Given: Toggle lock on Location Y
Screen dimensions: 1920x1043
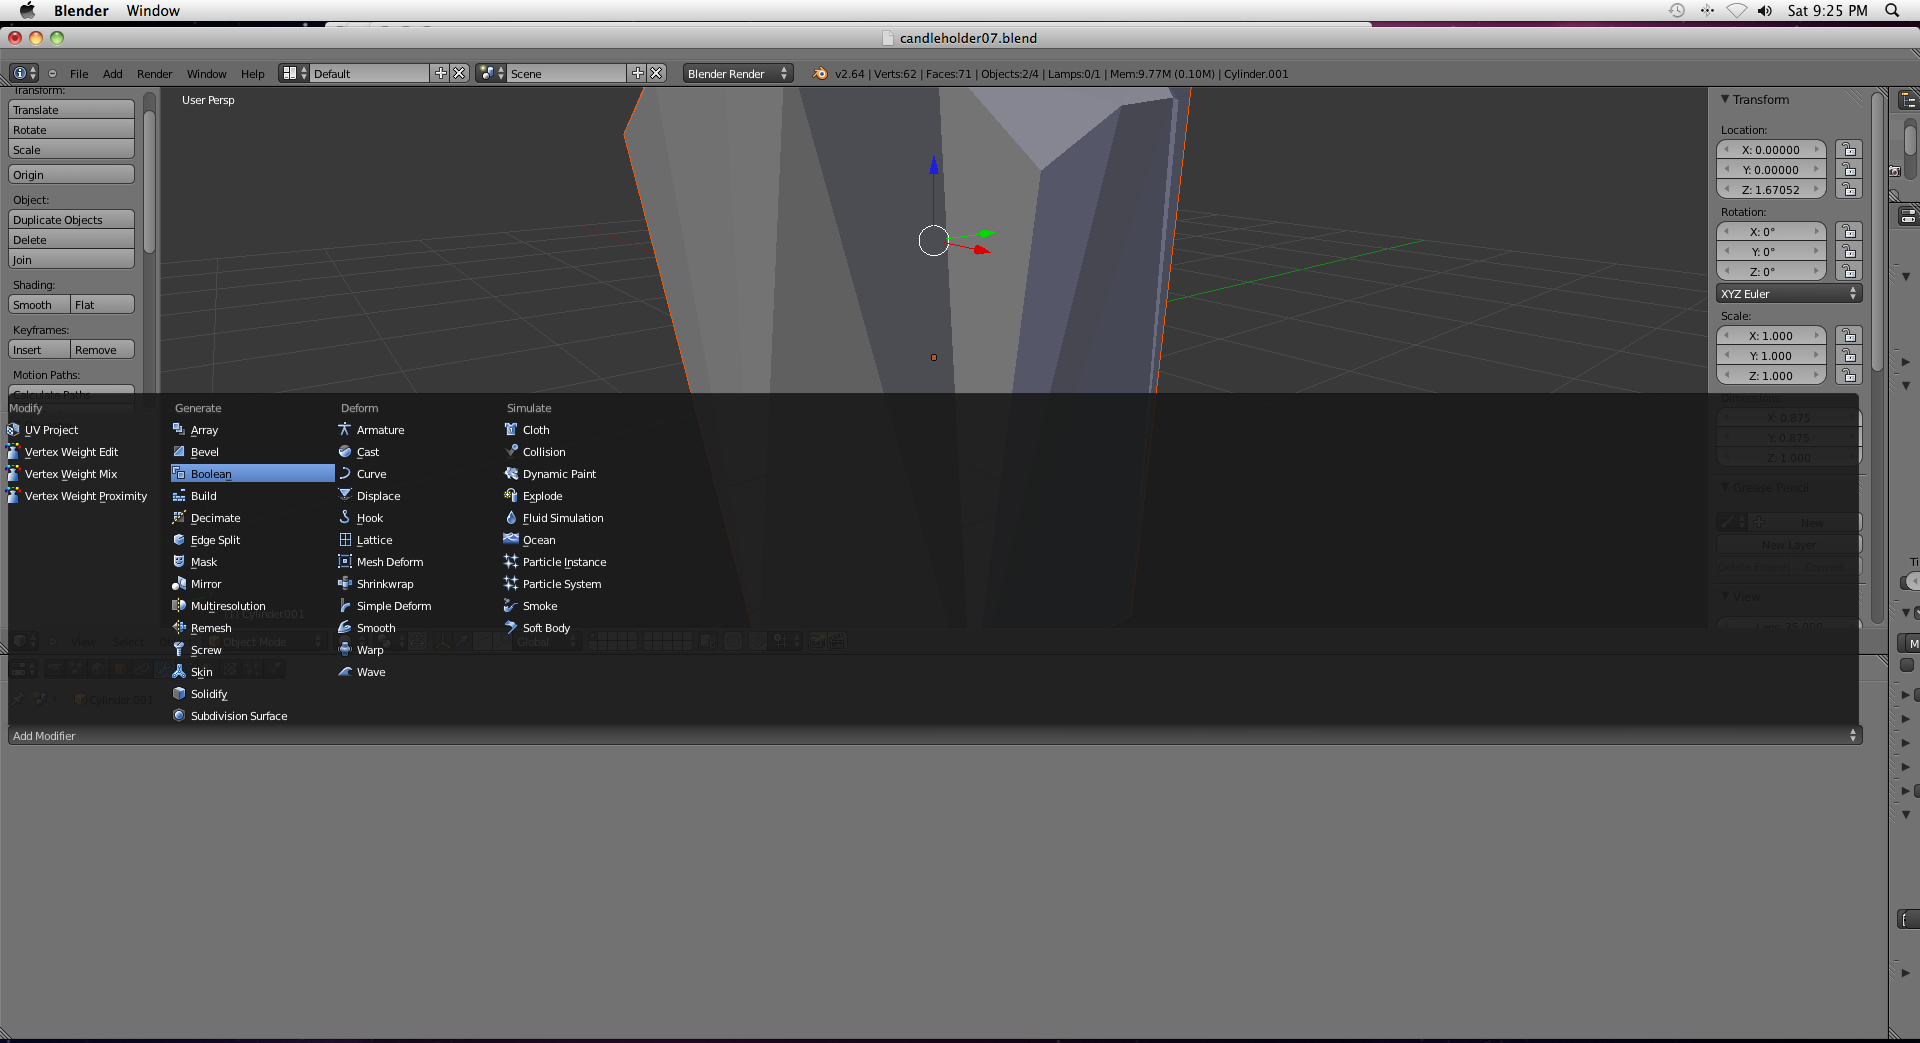Looking at the screenshot, I should pyautogui.click(x=1849, y=170).
